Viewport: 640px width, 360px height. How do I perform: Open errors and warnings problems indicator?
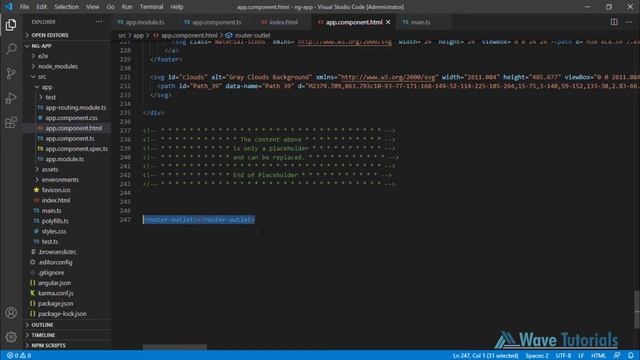(19, 356)
